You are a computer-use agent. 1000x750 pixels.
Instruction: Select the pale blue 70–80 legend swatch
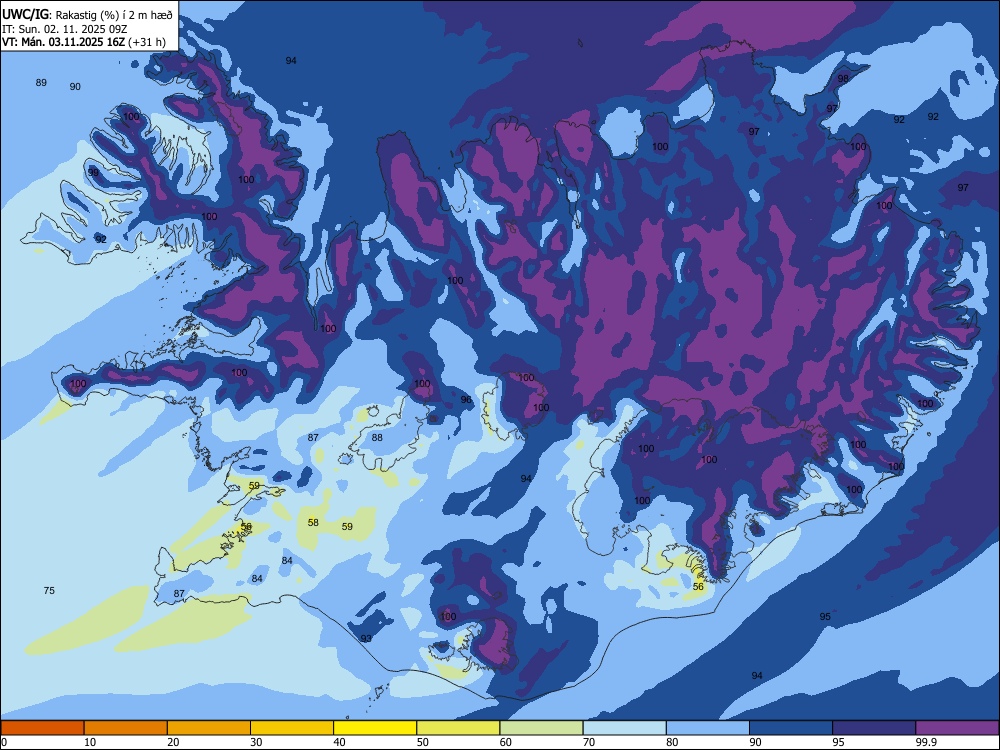(624, 728)
